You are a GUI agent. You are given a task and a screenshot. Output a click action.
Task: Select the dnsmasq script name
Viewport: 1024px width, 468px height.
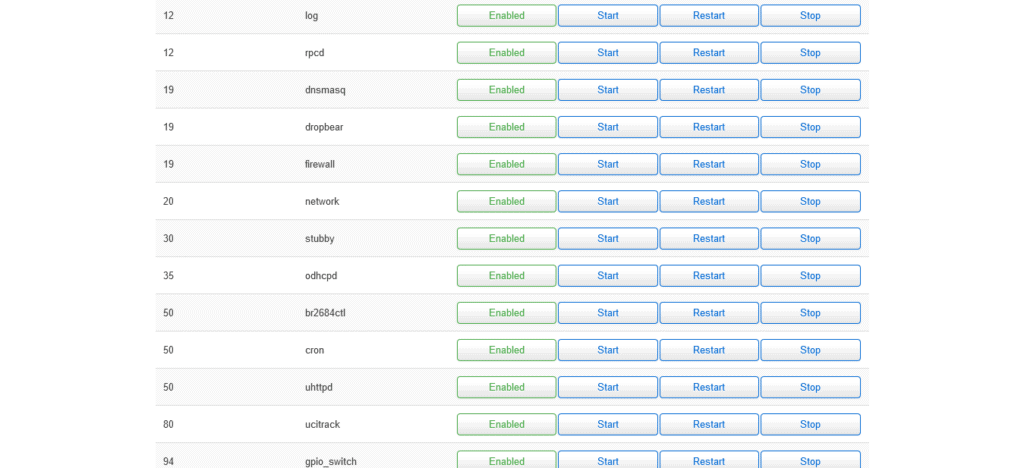pyautogui.click(x=325, y=90)
